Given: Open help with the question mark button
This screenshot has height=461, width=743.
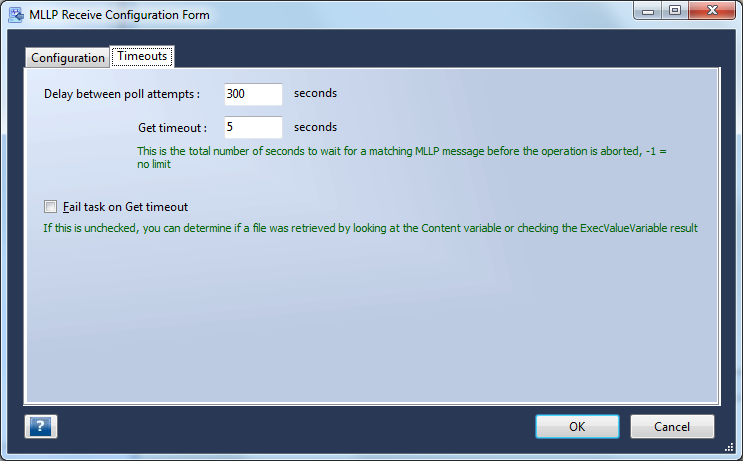Looking at the screenshot, I should tap(41, 426).
